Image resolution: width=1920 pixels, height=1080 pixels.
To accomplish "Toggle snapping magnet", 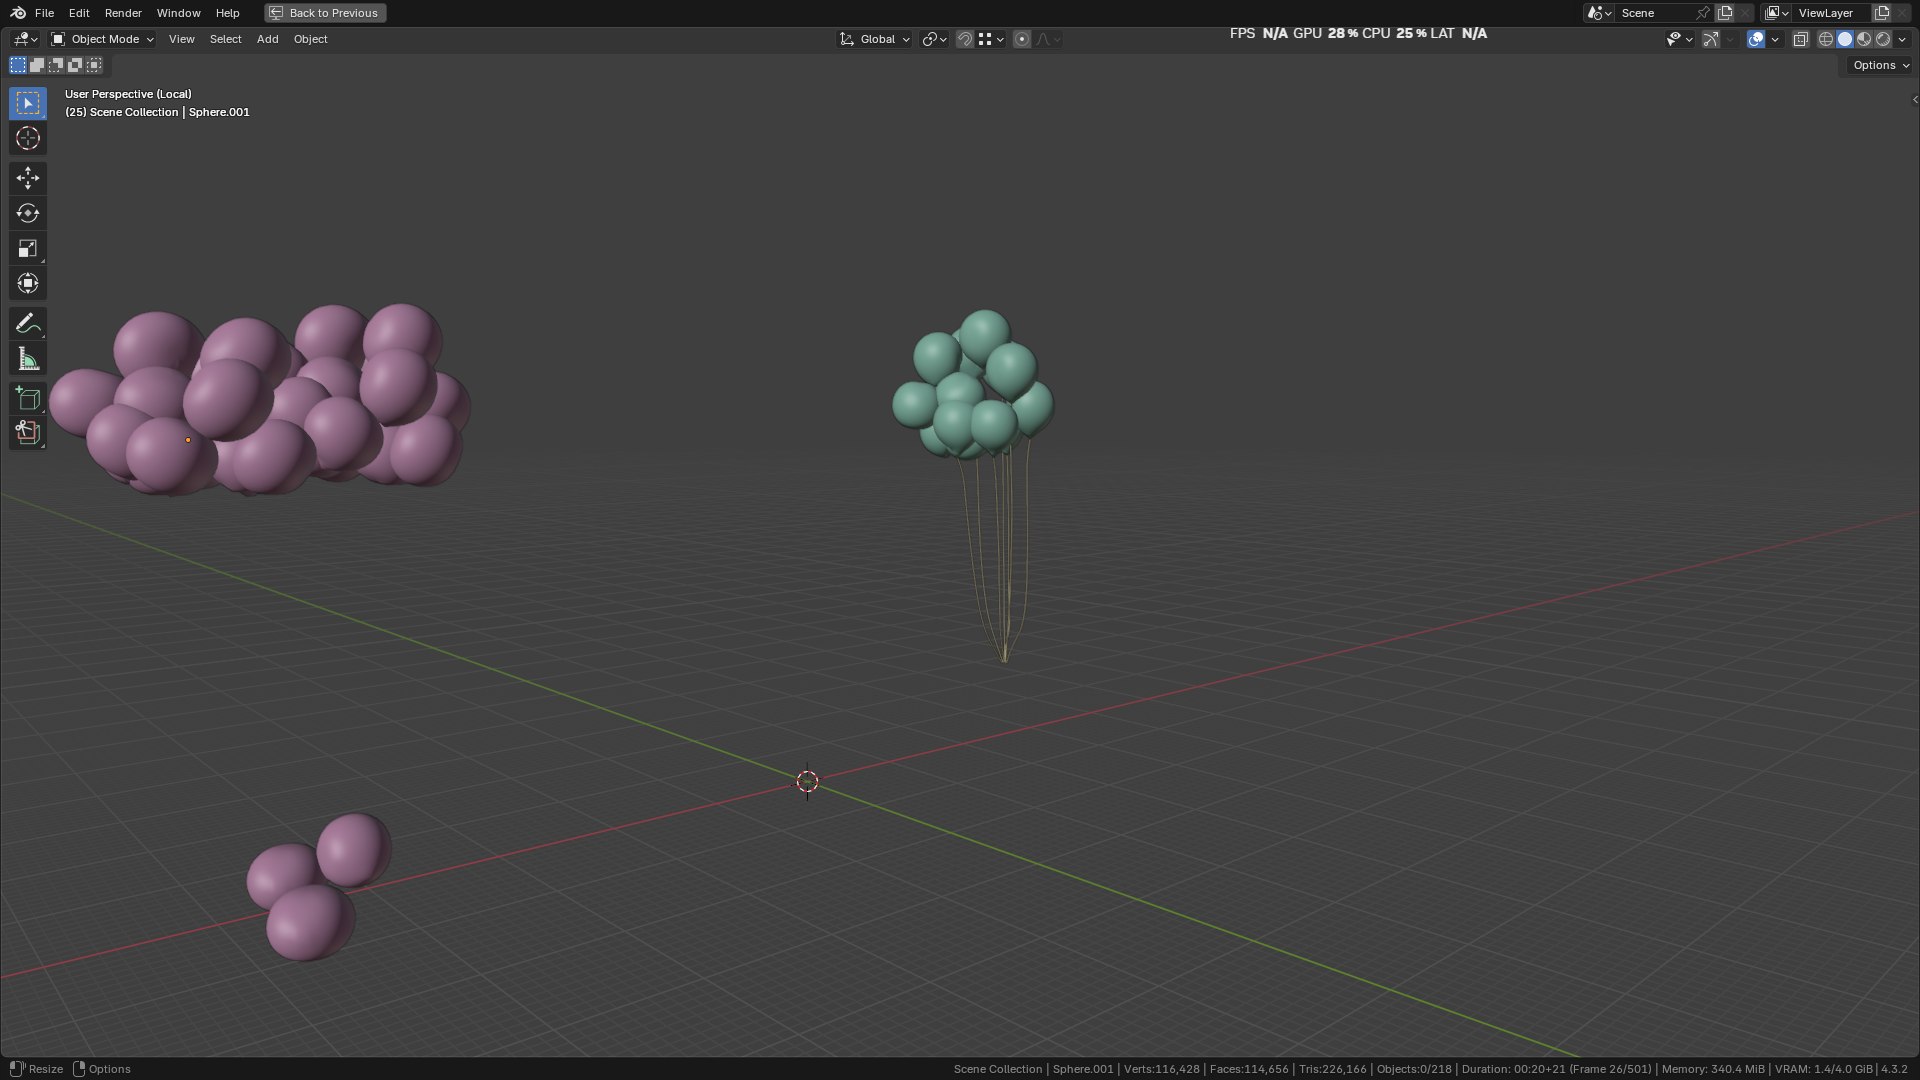I will (965, 39).
